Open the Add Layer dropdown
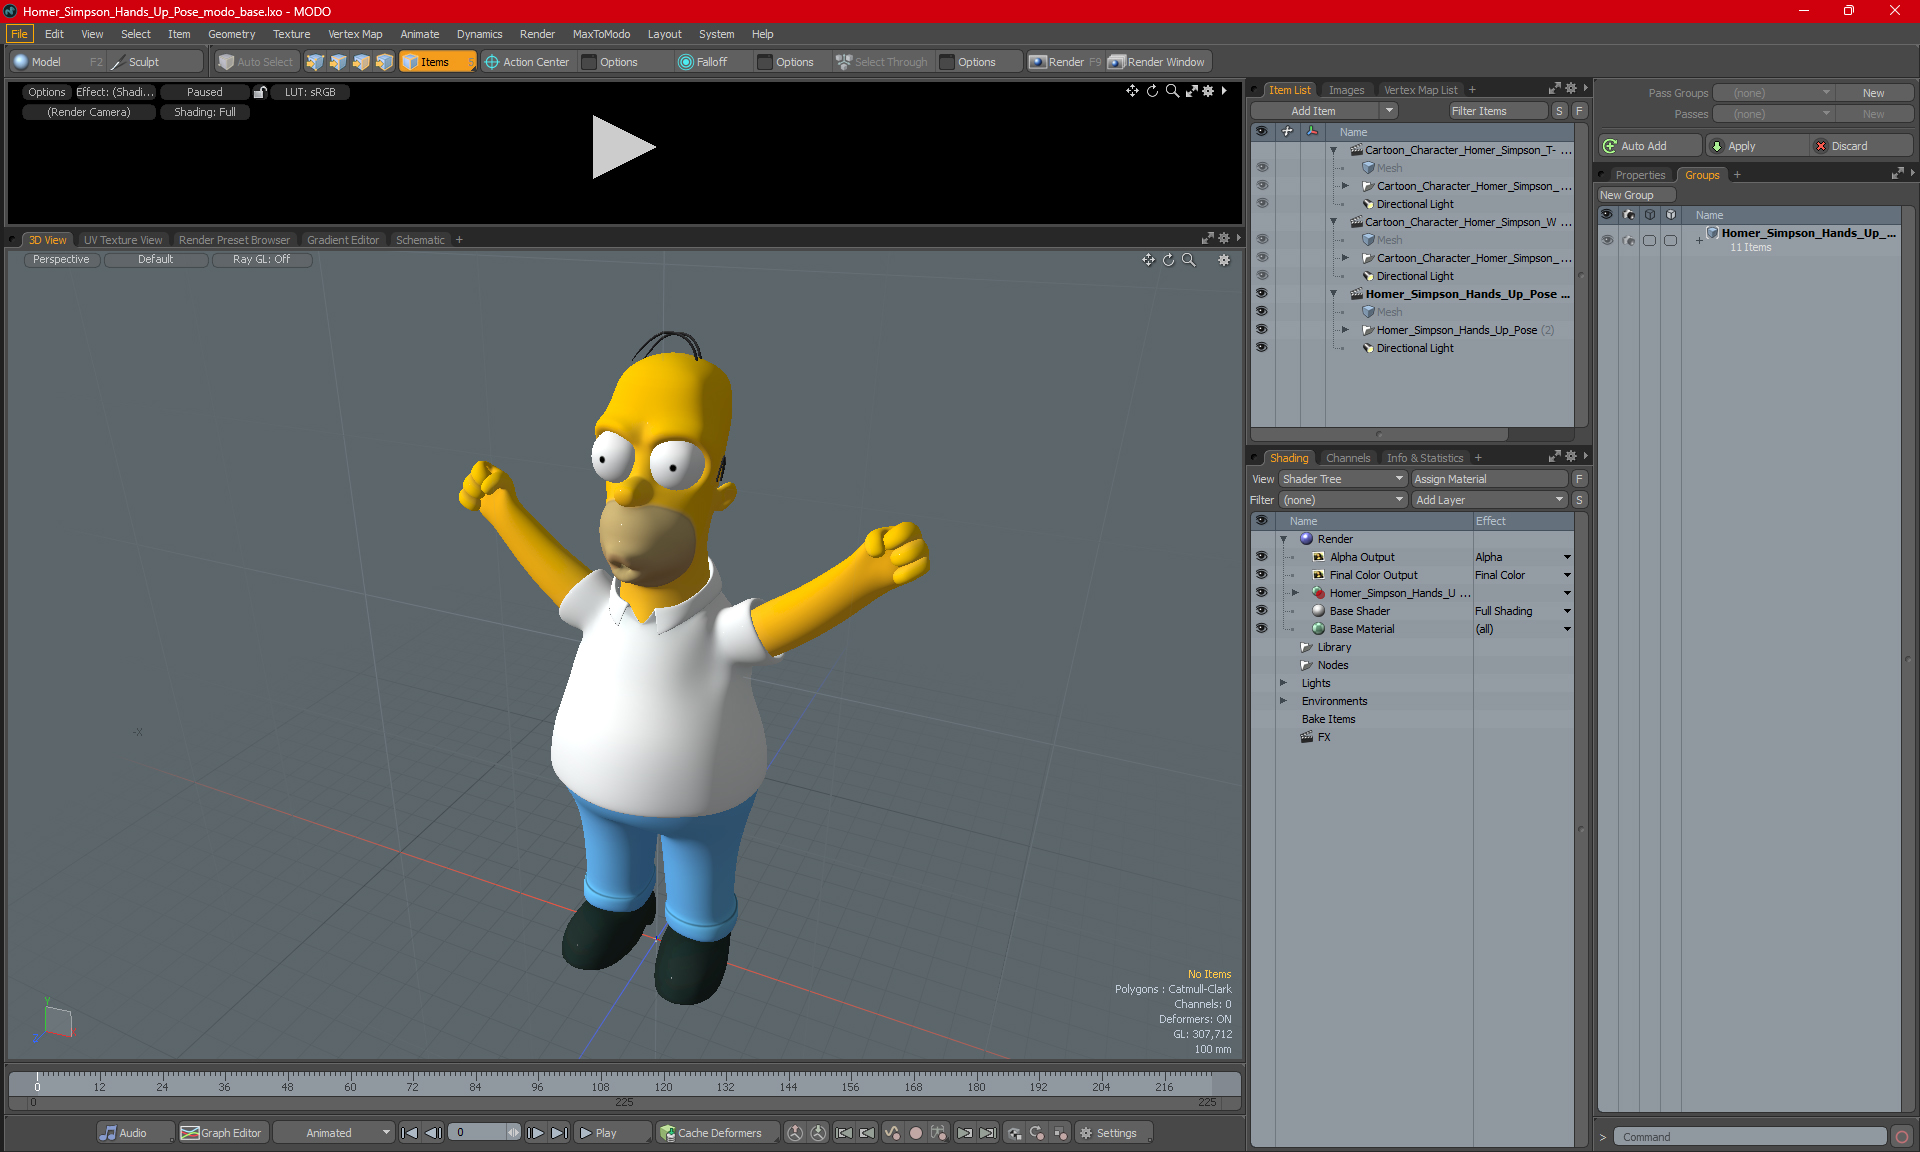 point(1489,500)
